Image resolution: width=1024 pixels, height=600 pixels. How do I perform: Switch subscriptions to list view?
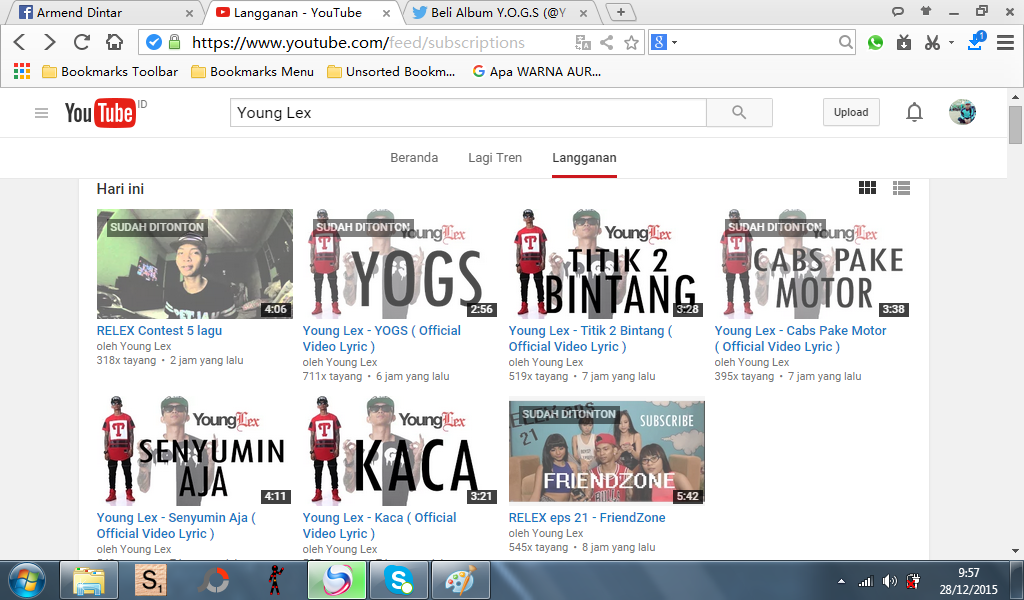(901, 188)
